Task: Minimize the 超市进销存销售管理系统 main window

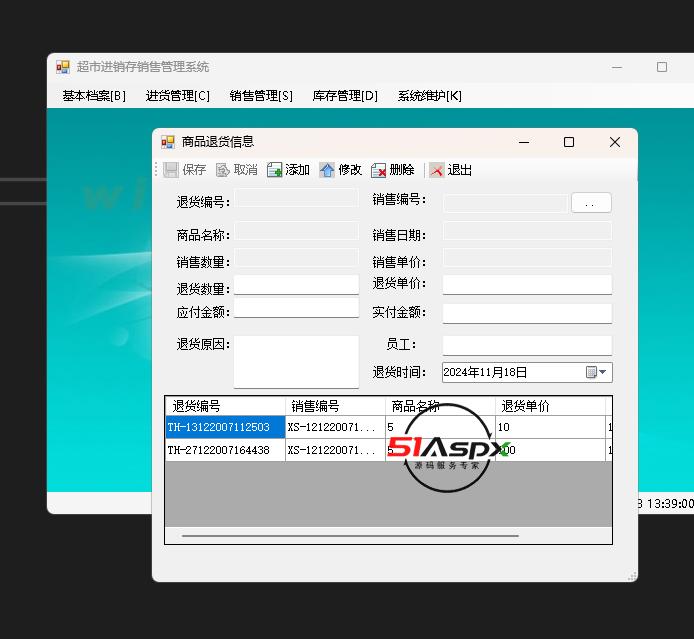Action: 617,67
